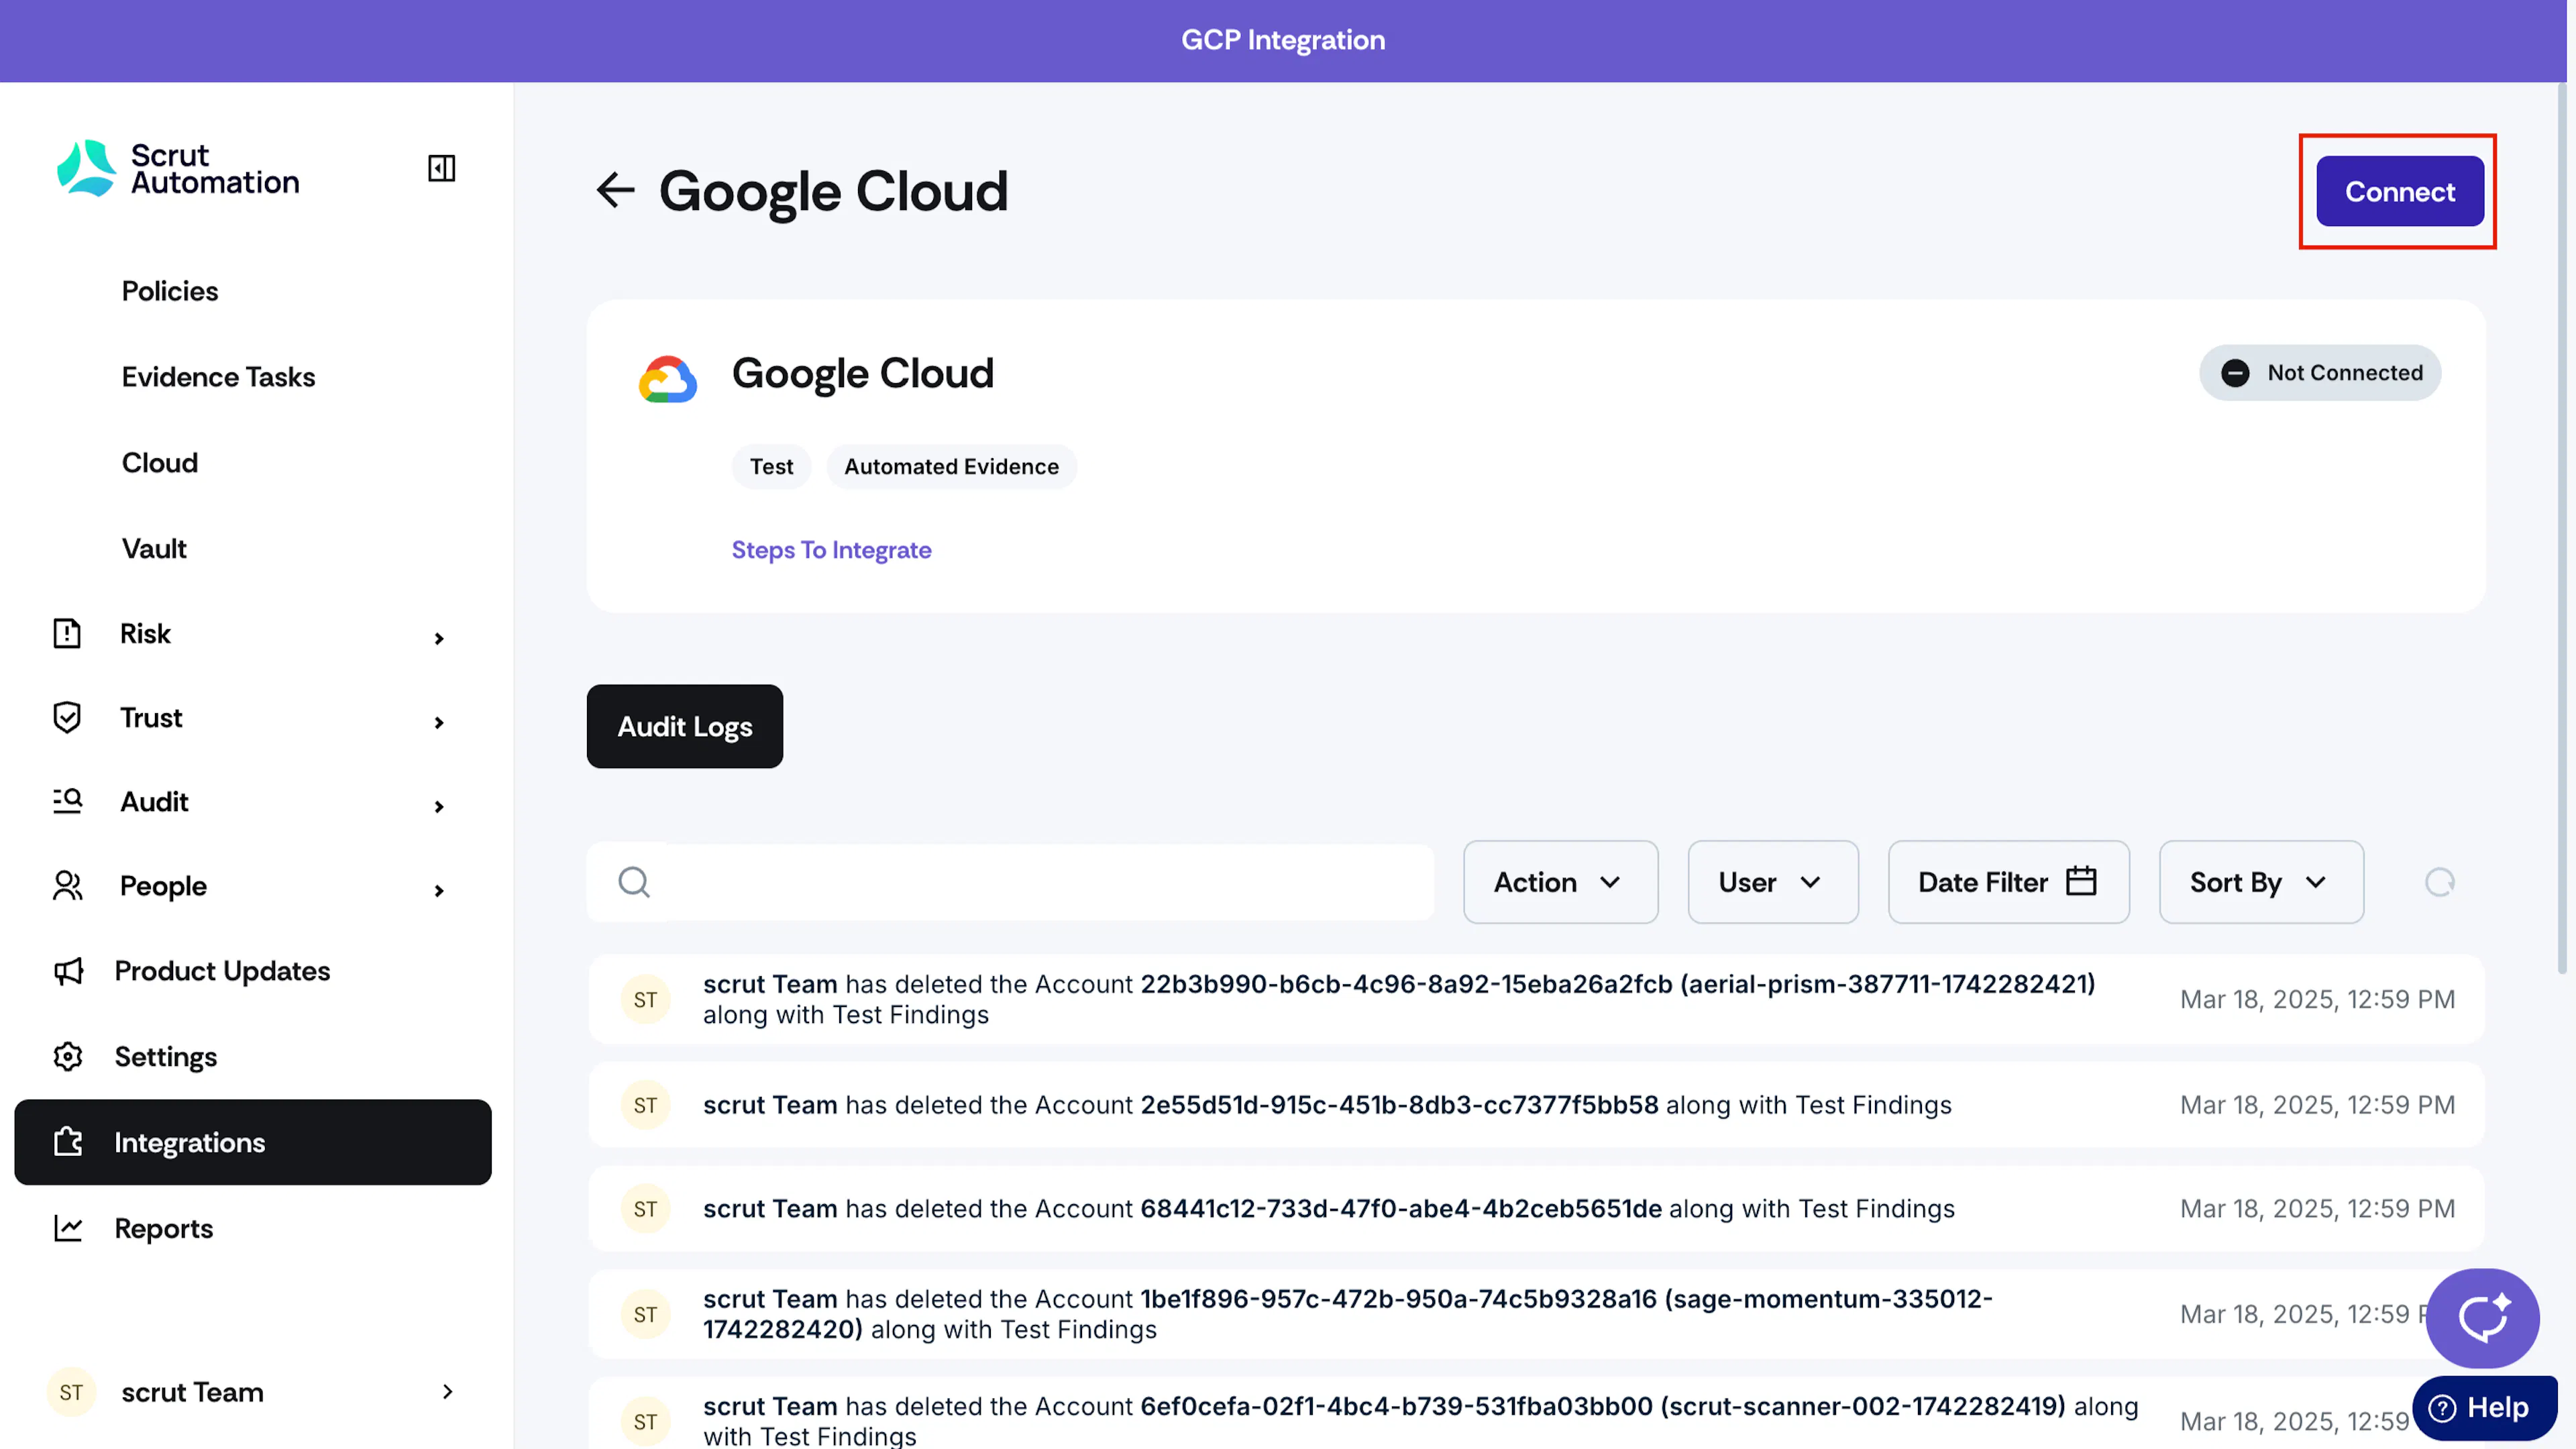Click log entry mentioning aerial-prism-387711-1742282421
This screenshot has height=1449, width=2576.
(x=1536, y=999)
